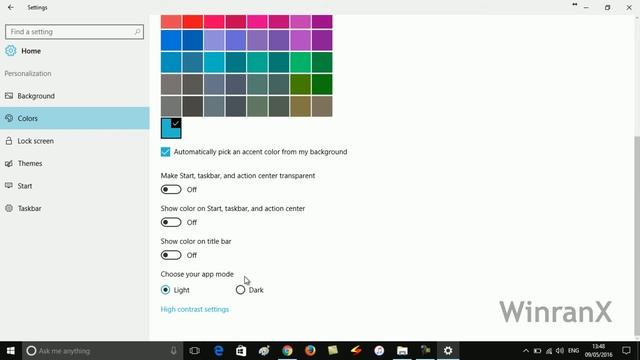640x360 pixels.
Task: Open Sticky Notes from the taskbar
Action: pyautogui.click(x=333, y=350)
